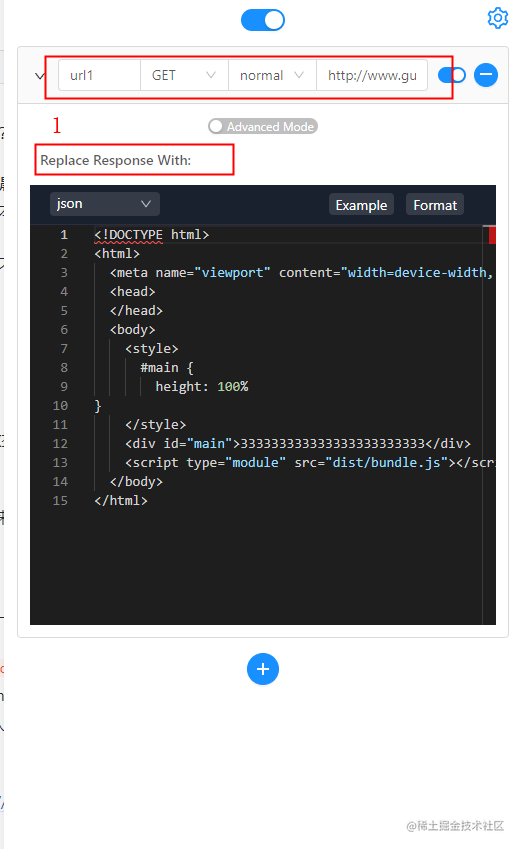Click the 'Replace Response With:' label
521x849 pixels.
(x=115, y=160)
